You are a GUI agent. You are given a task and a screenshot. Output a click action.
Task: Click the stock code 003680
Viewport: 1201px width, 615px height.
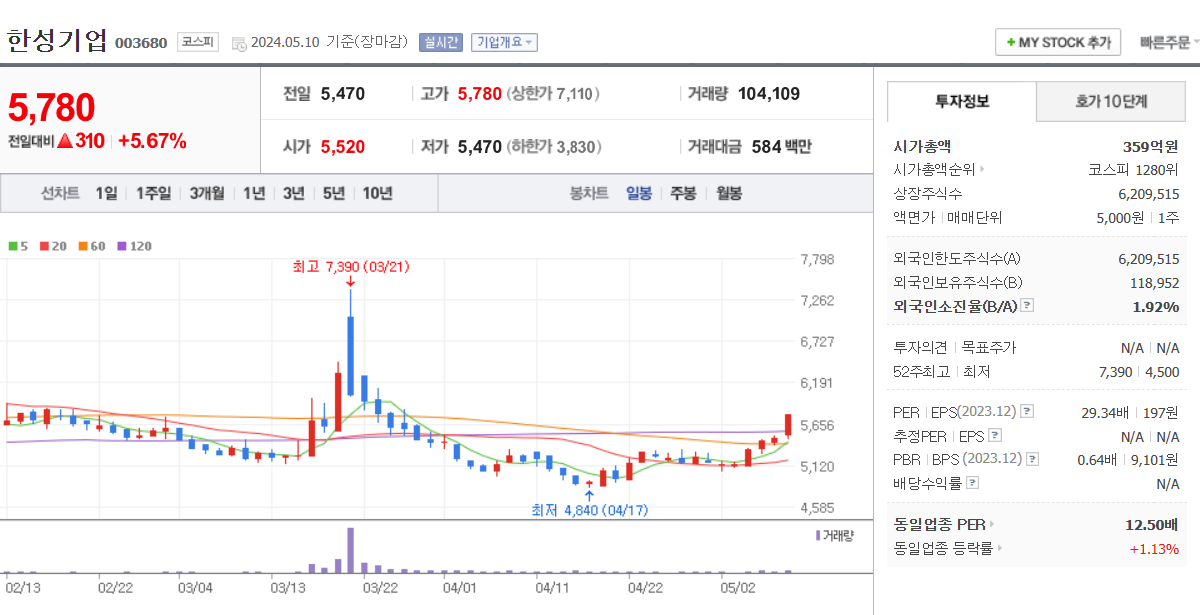(x=141, y=43)
